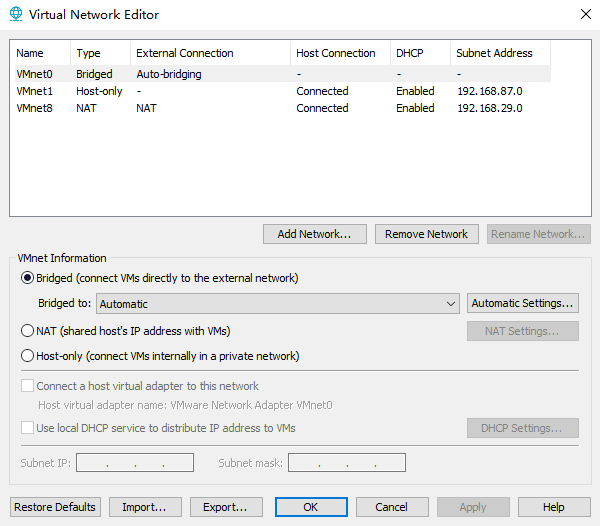
Task: Click the Add Network button
Action: coord(314,234)
